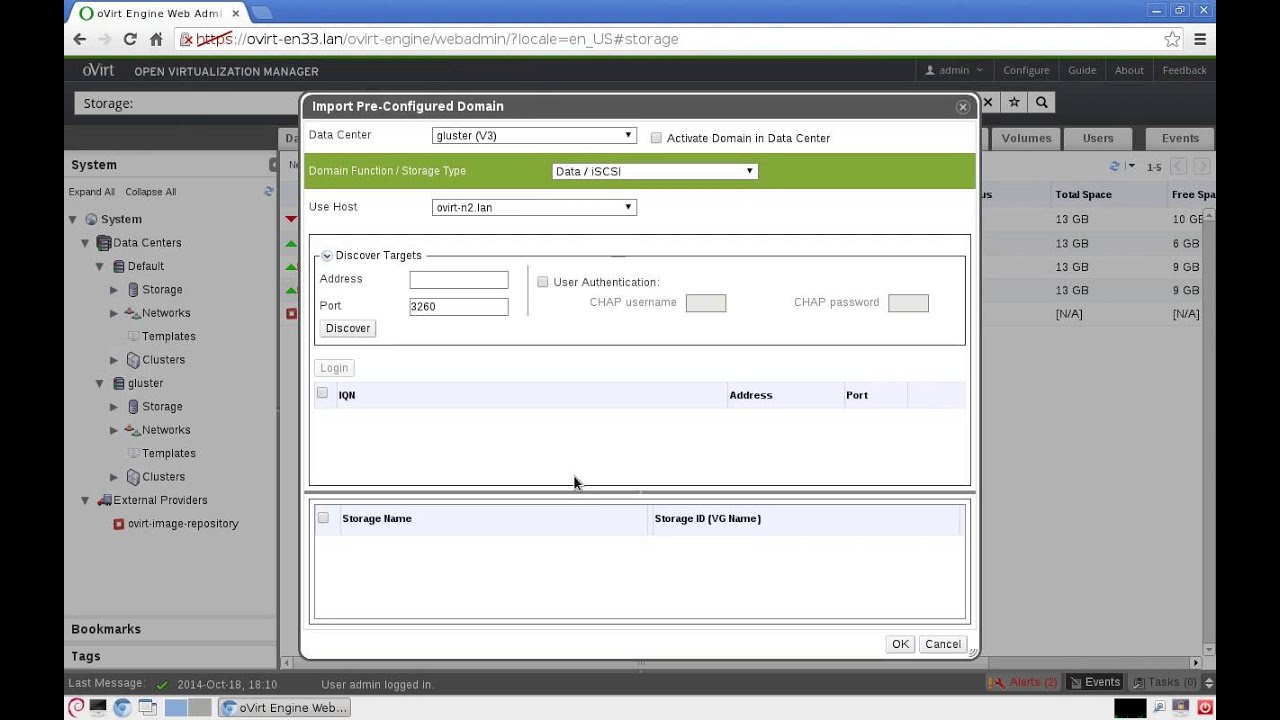Go to browser home page
The image size is (1280, 720).
click(x=156, y=39)
